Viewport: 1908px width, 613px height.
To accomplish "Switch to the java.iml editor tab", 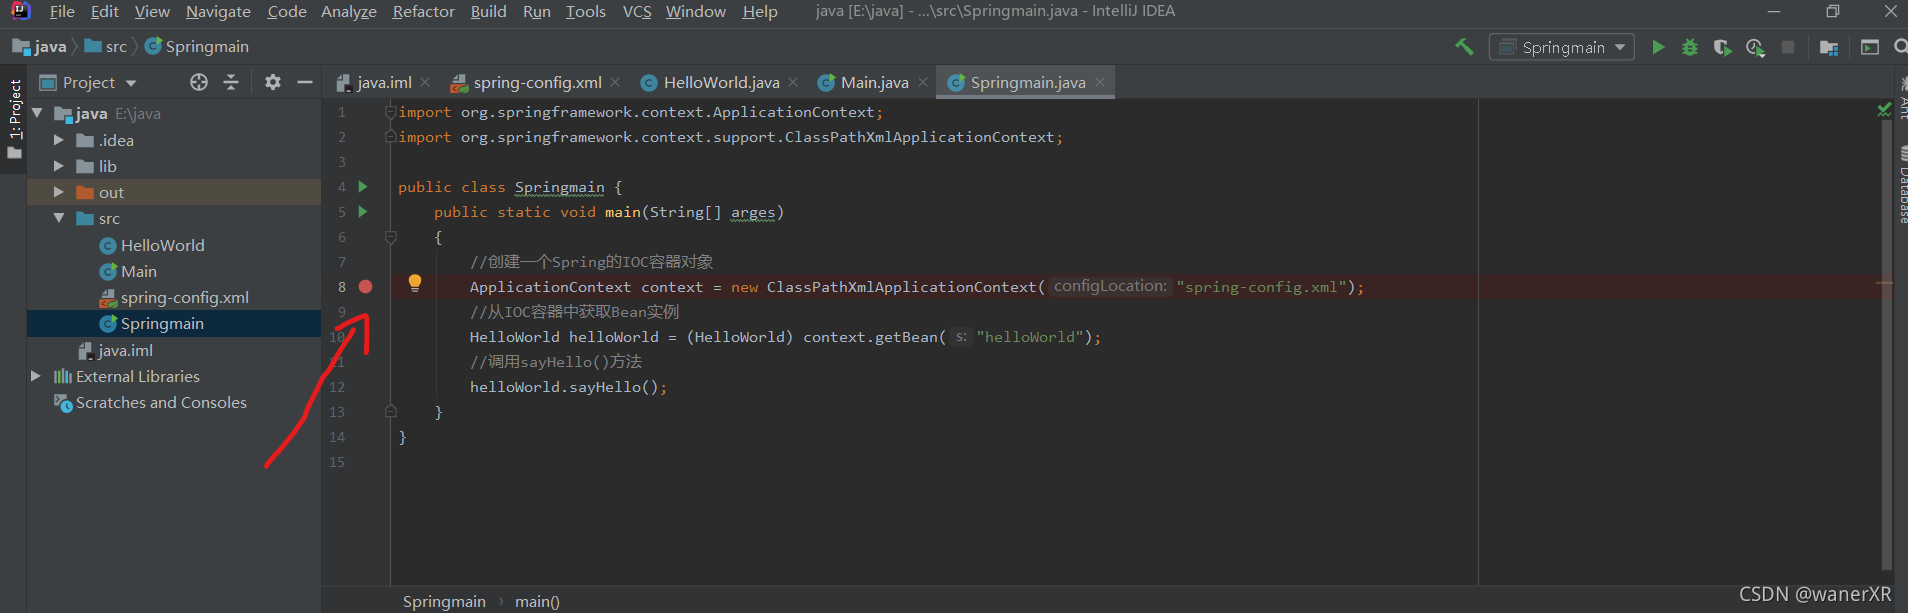I will click(x=384, y=82).
